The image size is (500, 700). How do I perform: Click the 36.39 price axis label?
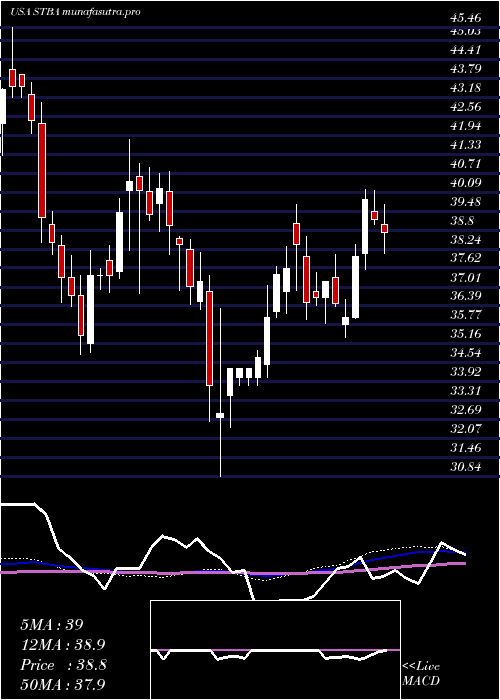[466, 296]
